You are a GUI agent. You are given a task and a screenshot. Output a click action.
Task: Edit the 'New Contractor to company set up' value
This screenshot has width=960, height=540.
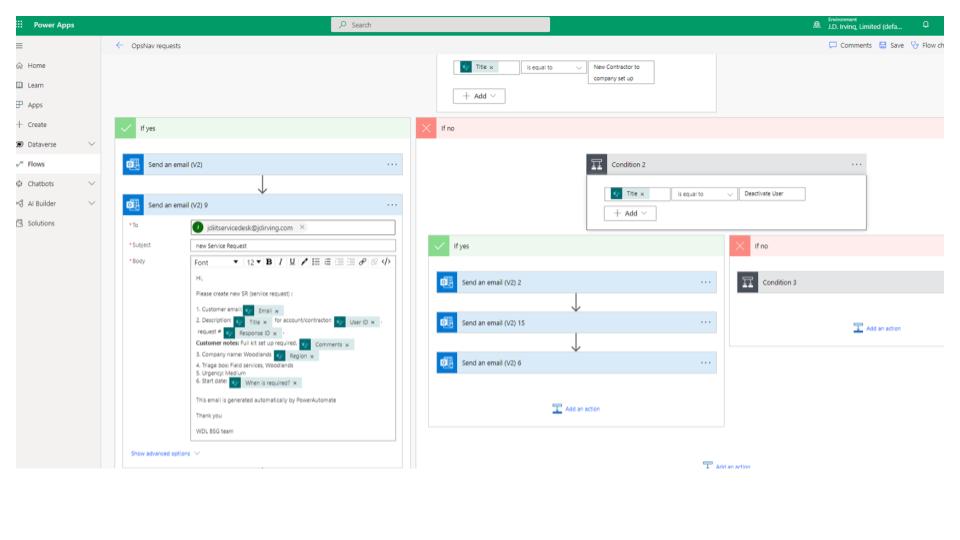pos(621,72)
